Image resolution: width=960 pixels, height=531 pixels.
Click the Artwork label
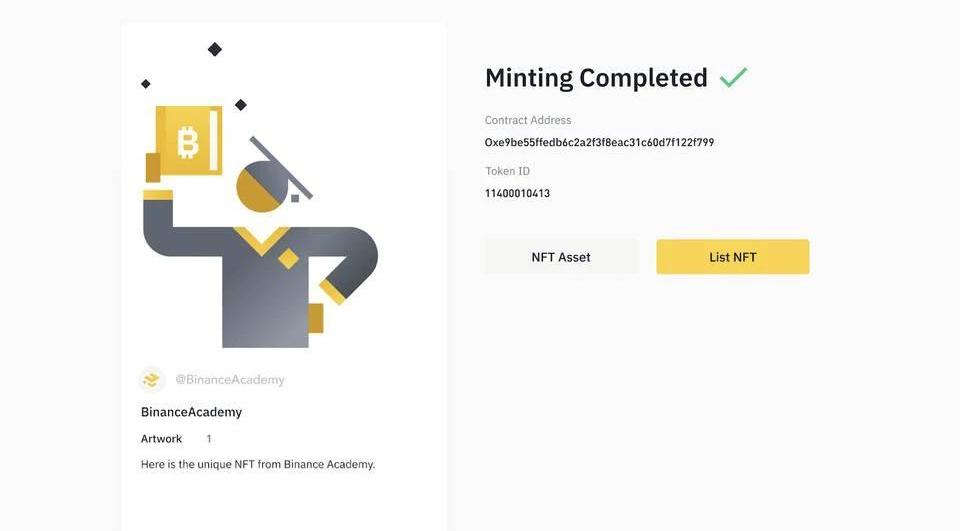point(161,439)
